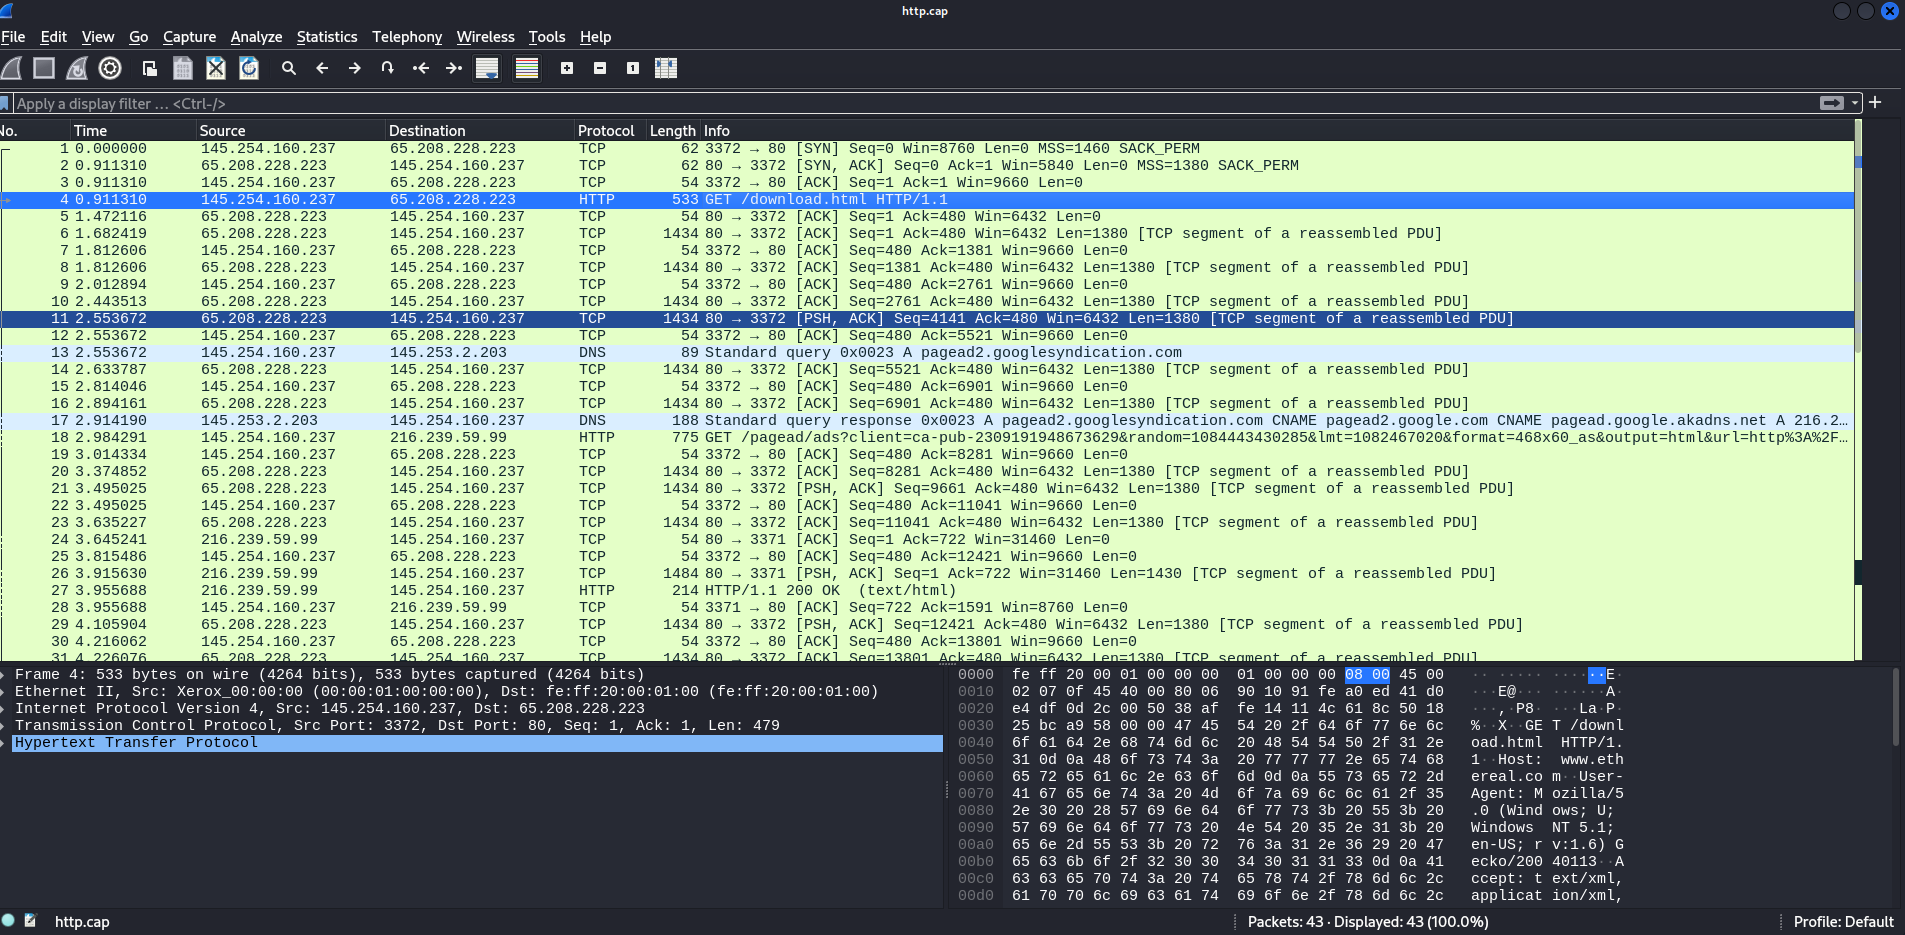The image size is (1905, 935).
Task: Sort packets by the Time column header
Action: click(x=133, y=130)
